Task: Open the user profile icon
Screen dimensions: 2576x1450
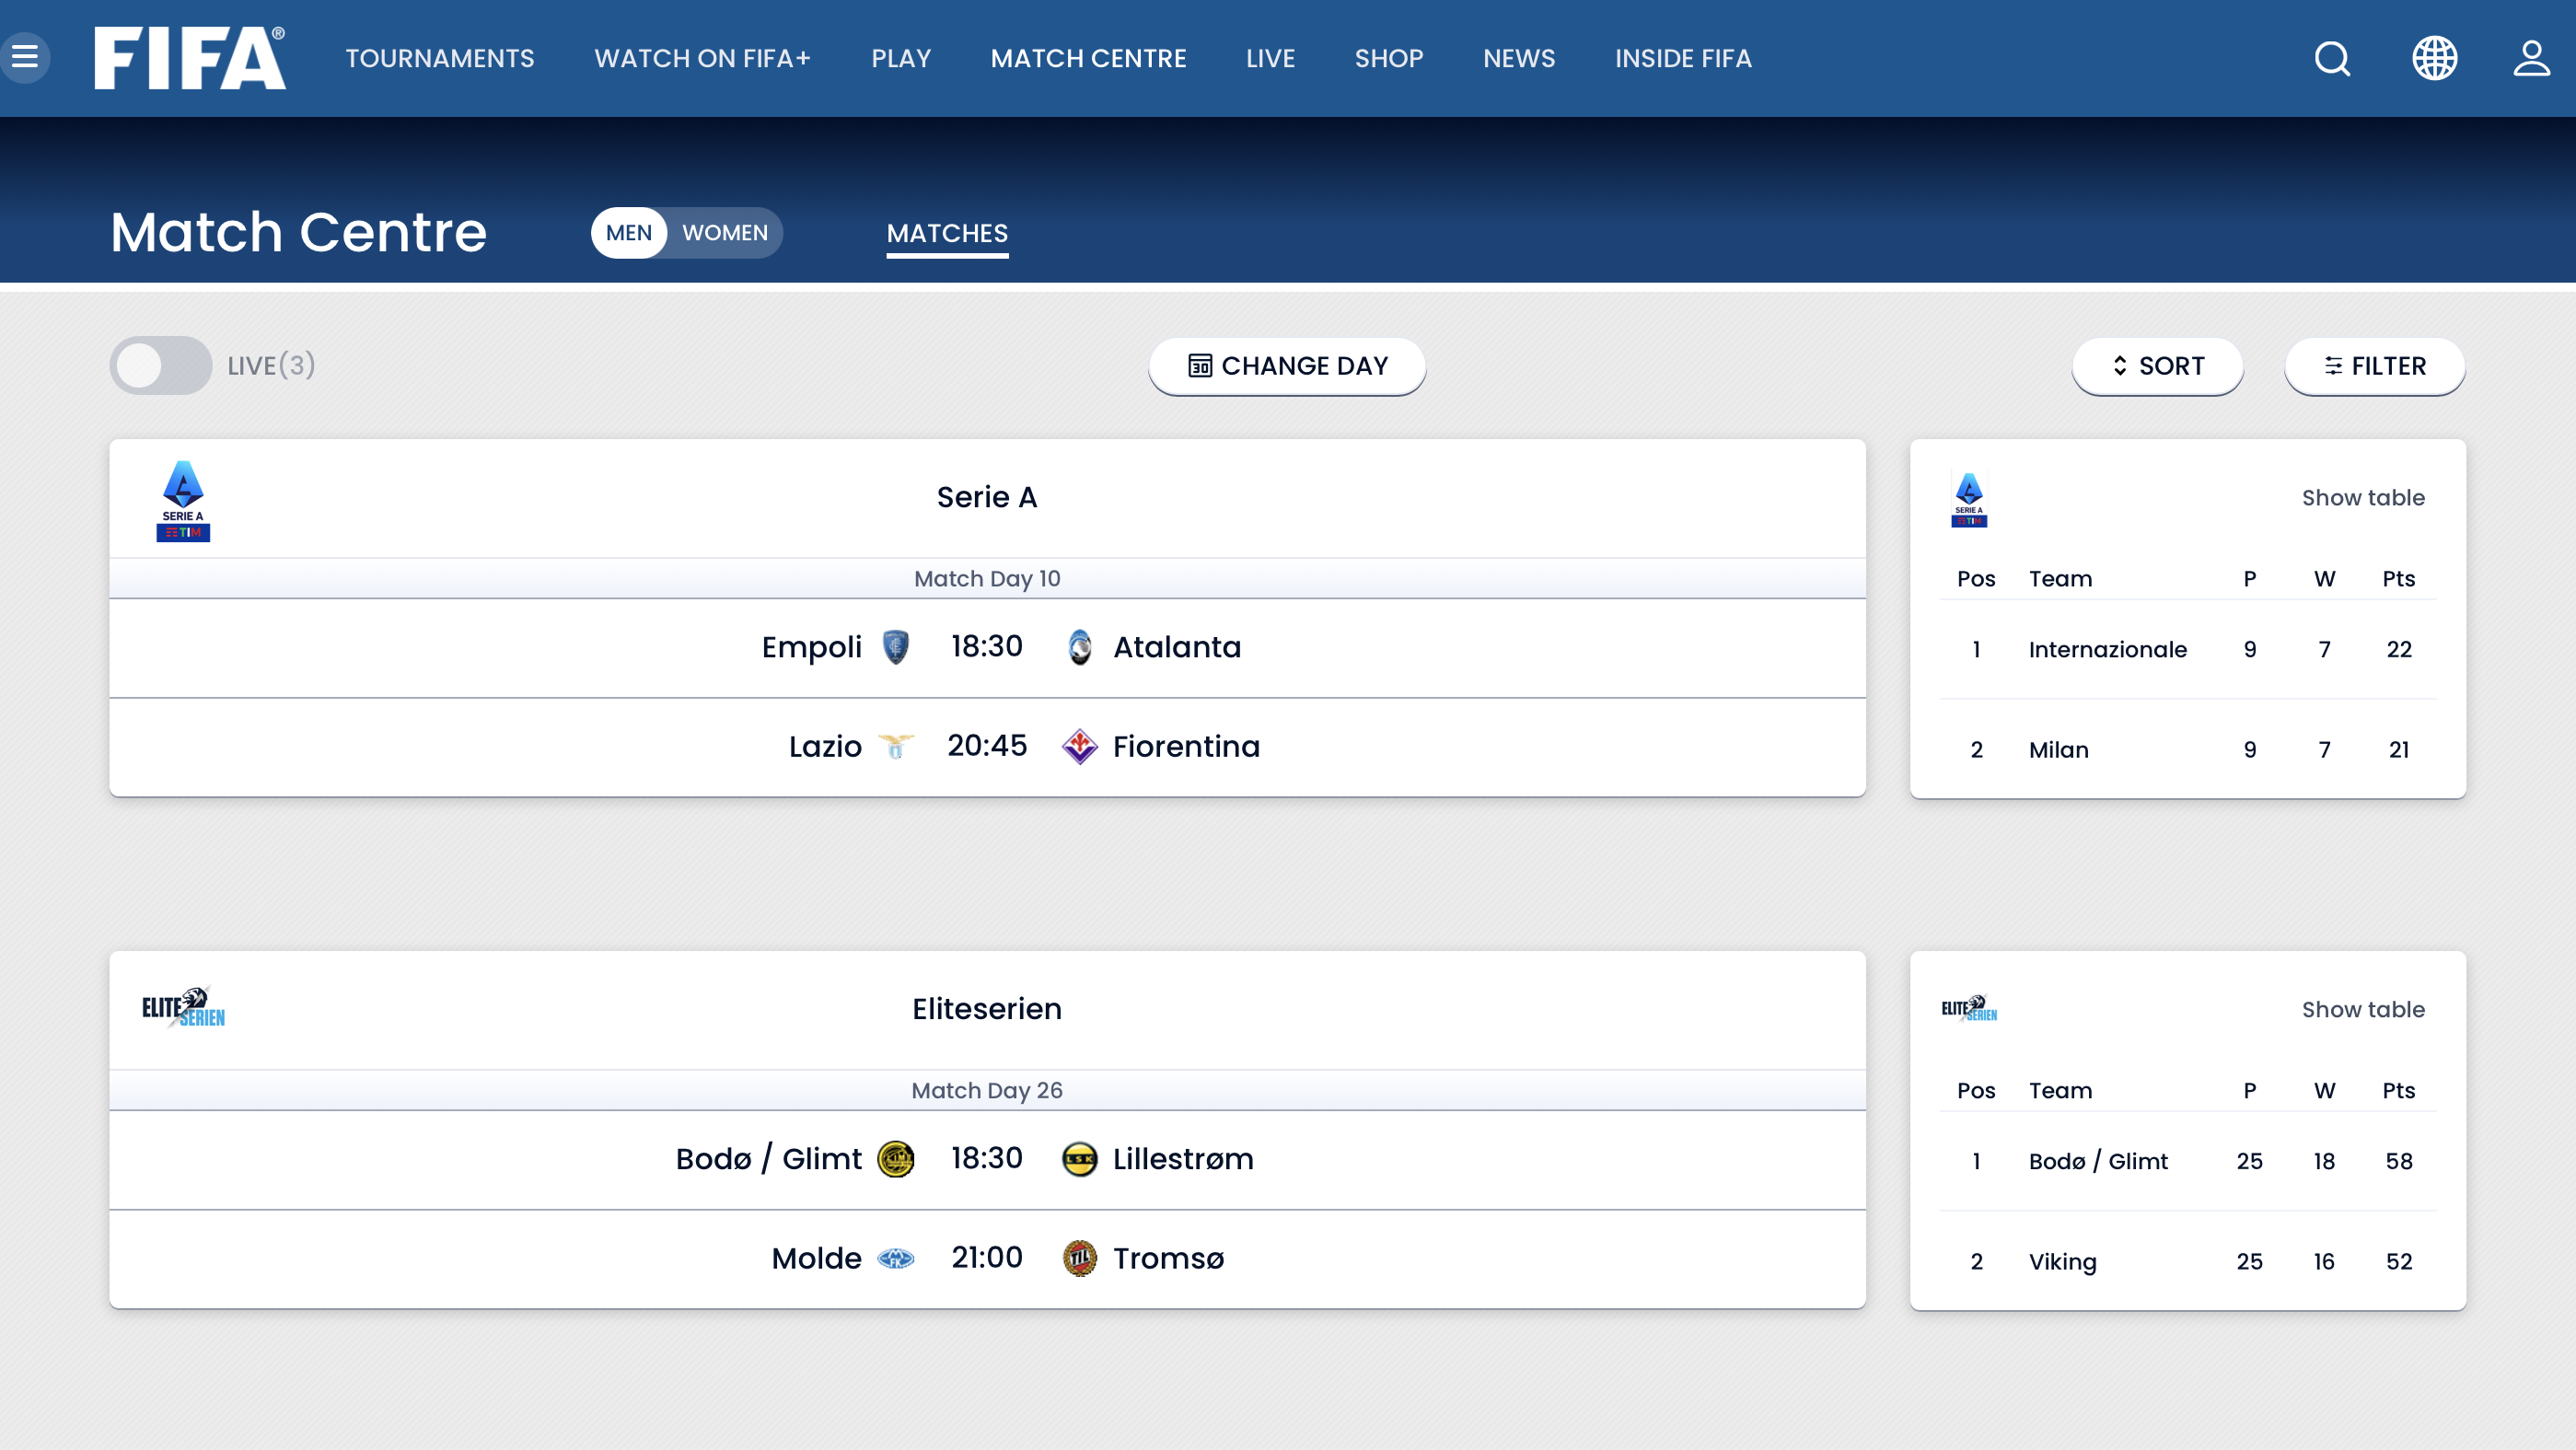Action: pos(2532,58)
